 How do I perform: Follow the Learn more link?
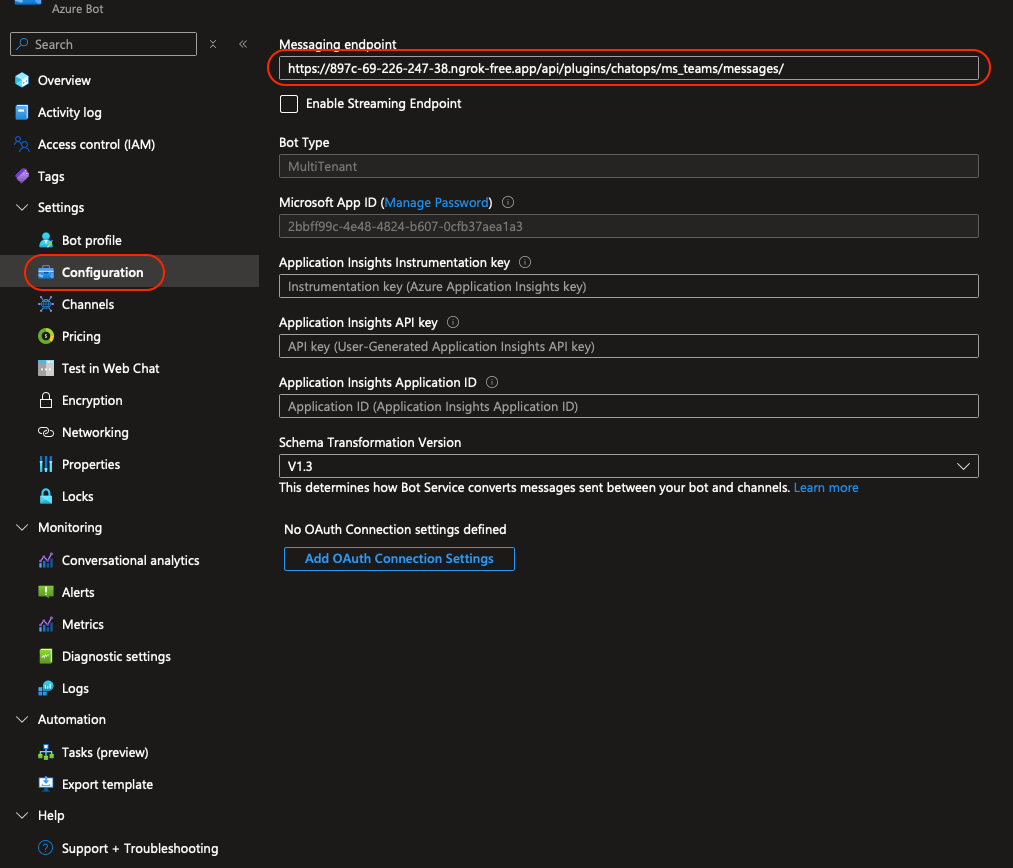click(826, 488)
